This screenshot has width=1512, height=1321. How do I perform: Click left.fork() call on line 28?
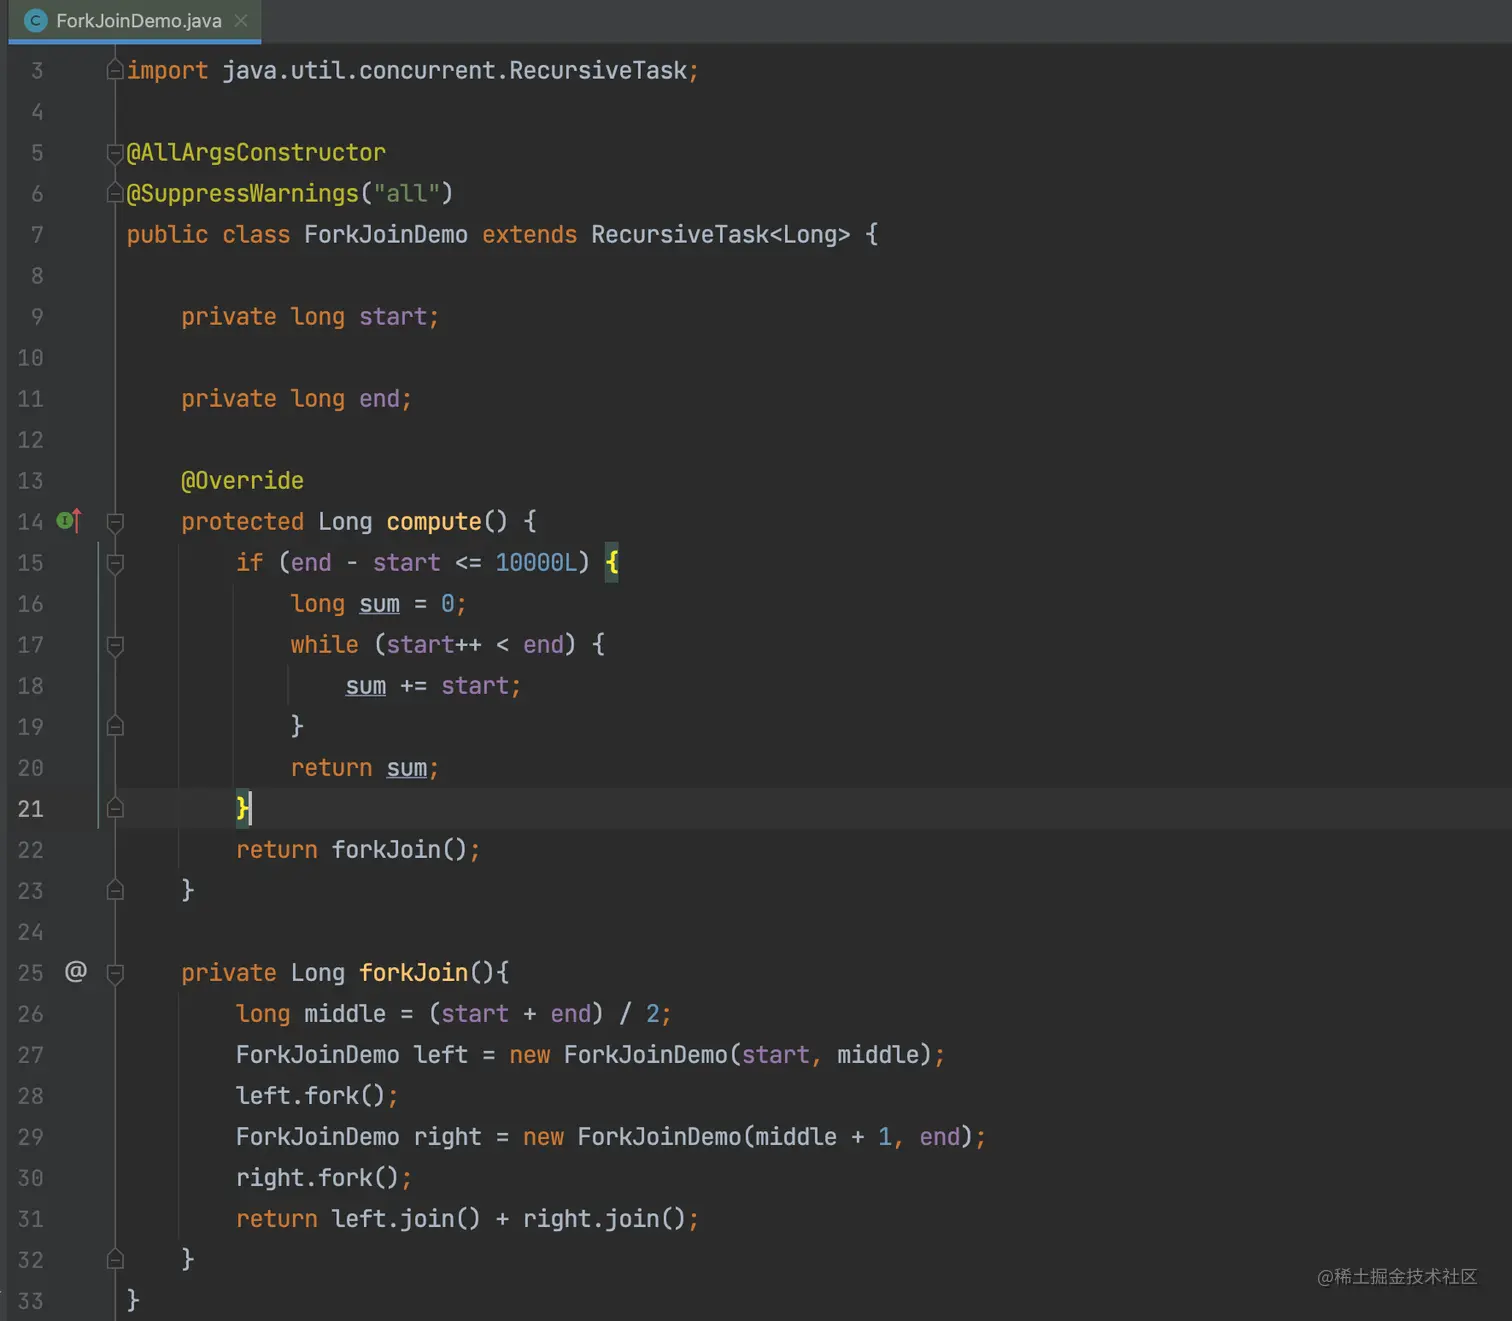pos(310,1096)
